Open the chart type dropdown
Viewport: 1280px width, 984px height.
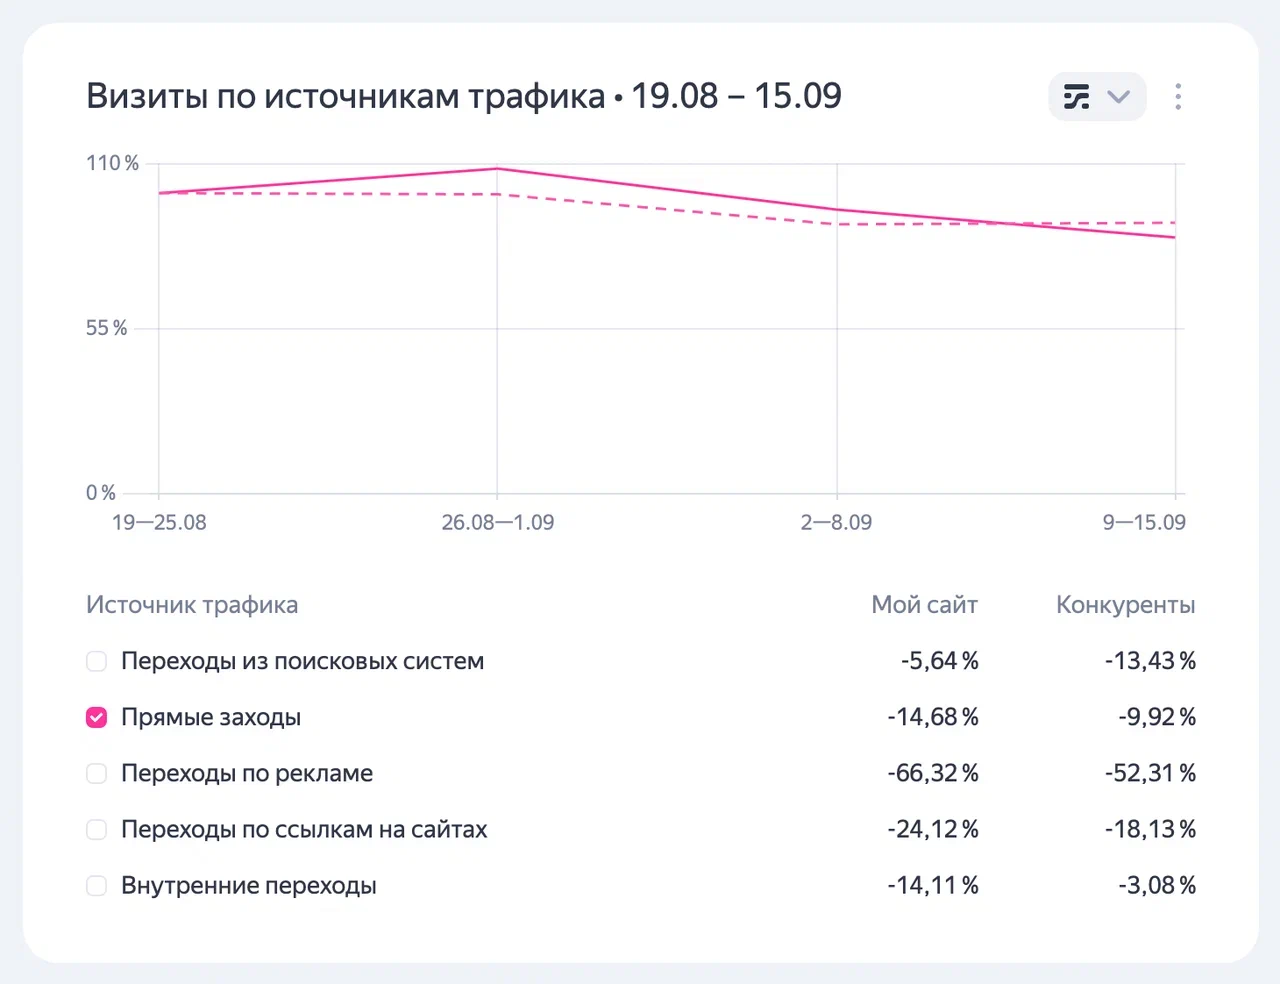tap(1118, 97)
